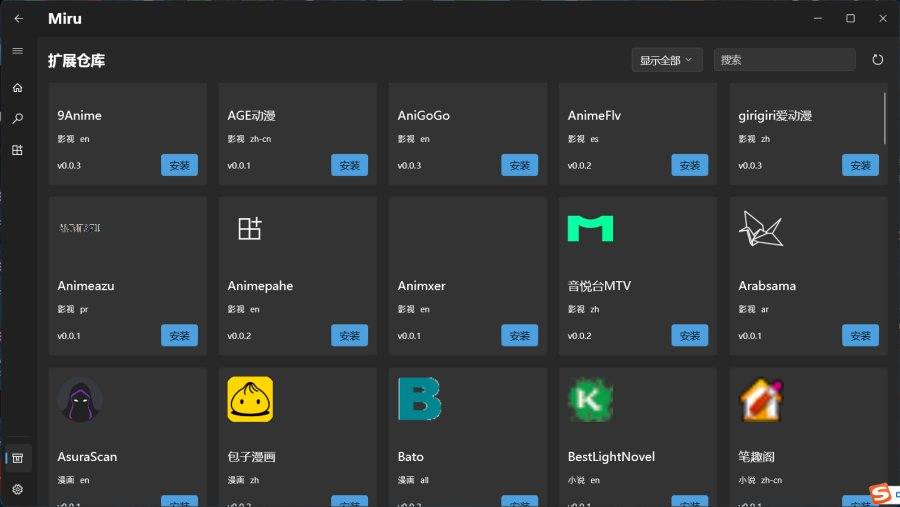This screenshot has height=507, width=900.
Task: Install the 音悦台MTV extension
Action: tap(690, 335)
